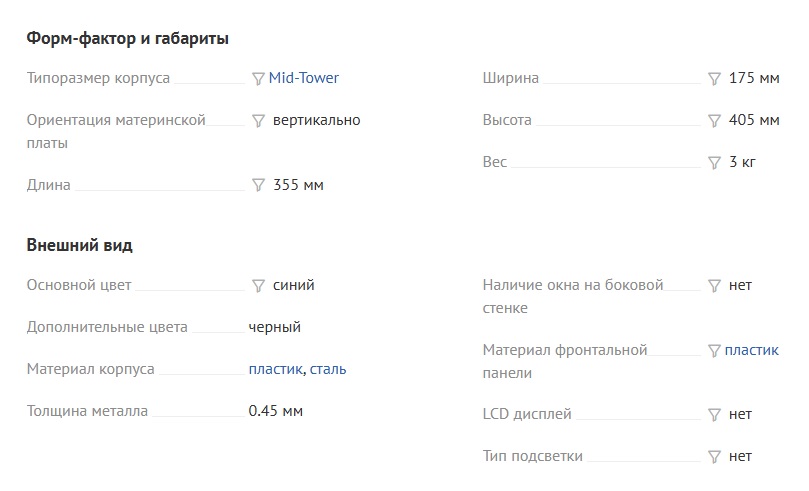Filter by height 405 мм icon

(714, 120)
